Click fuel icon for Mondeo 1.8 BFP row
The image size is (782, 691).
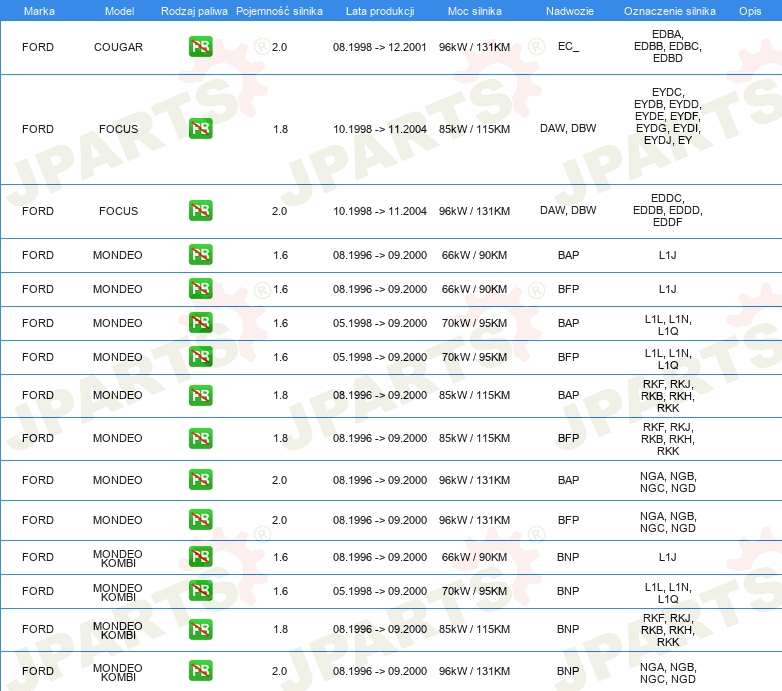coord(200,438)
